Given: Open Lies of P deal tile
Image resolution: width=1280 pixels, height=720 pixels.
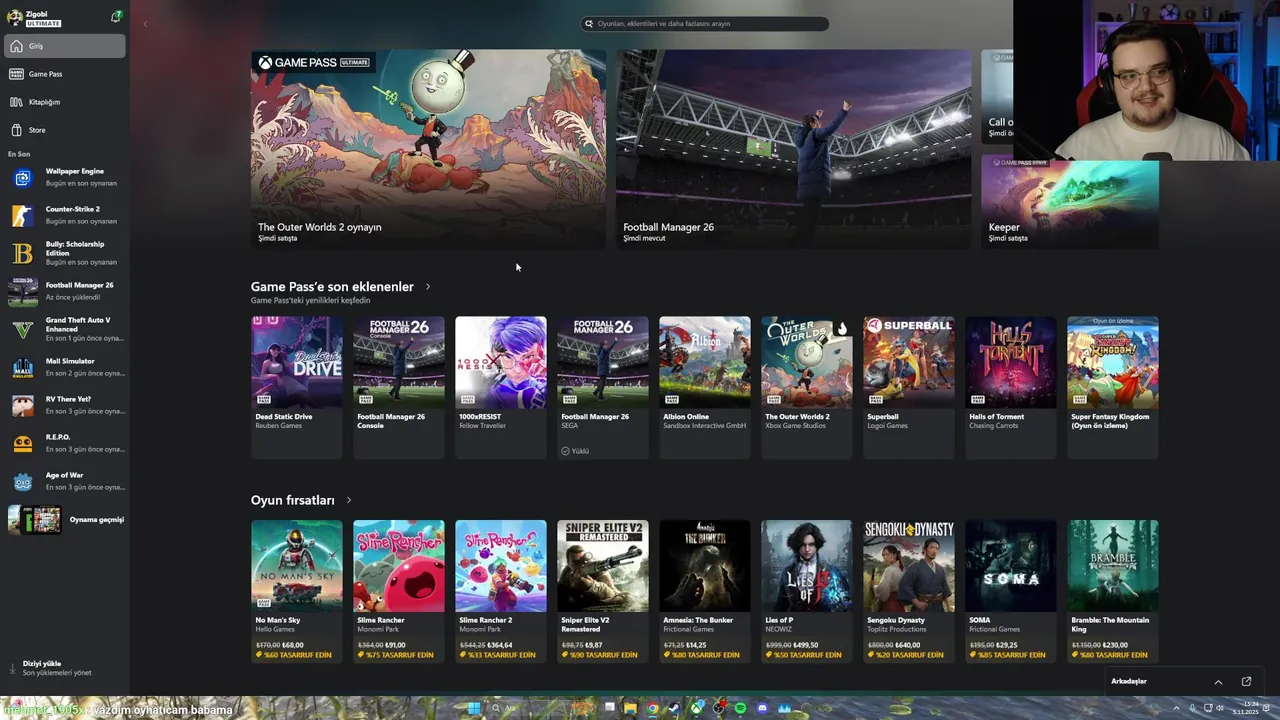Looking at the screenshot, I should click(x=807, y=591).
